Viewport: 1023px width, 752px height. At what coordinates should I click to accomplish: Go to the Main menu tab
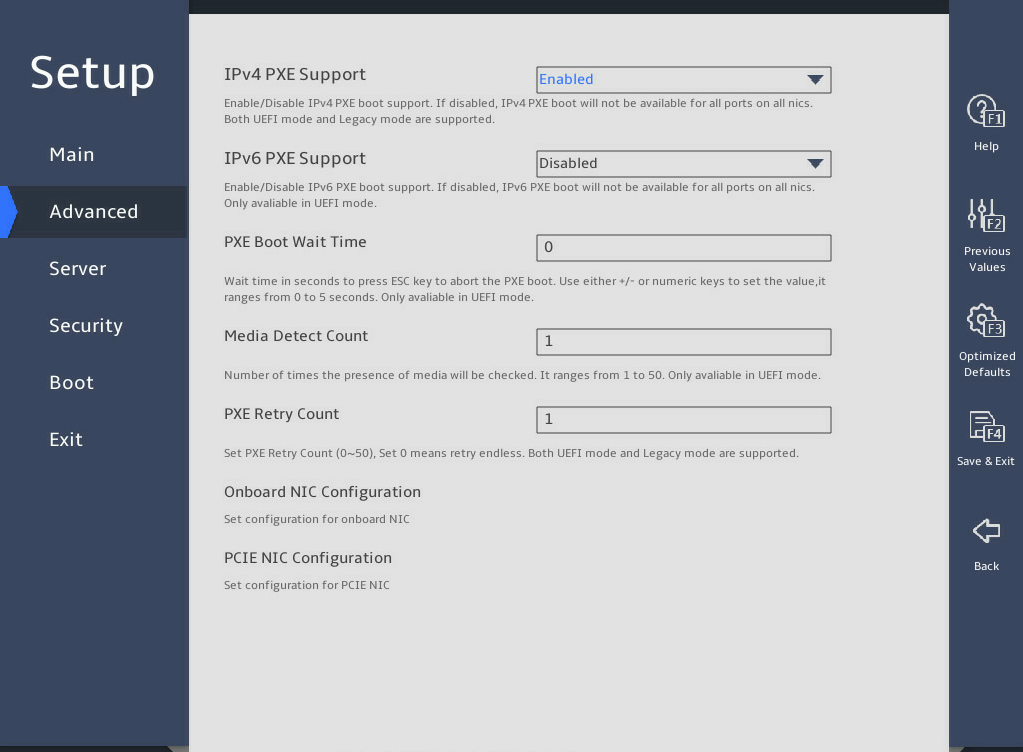pos(72,155)
